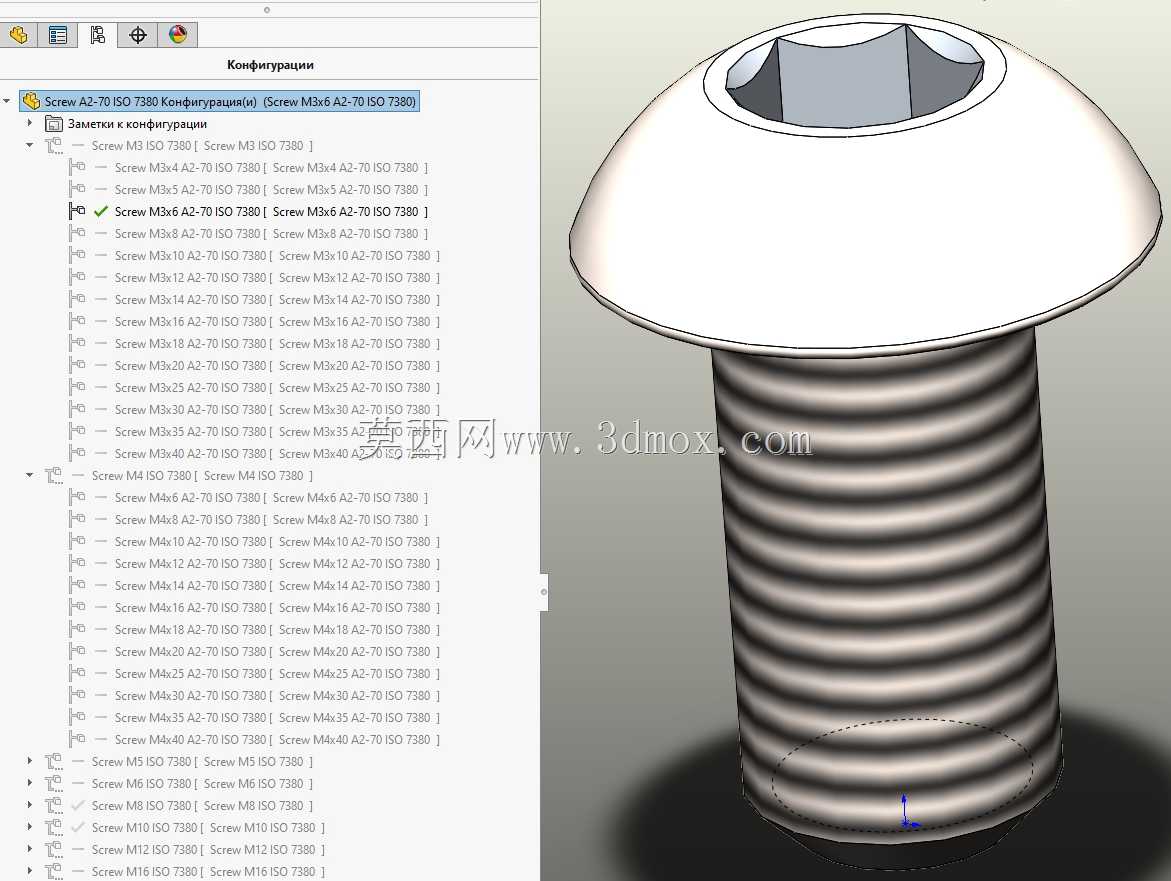Click the panel collapse handle on the splitter
Viewport: 1171px width, 881px height.
544,592
